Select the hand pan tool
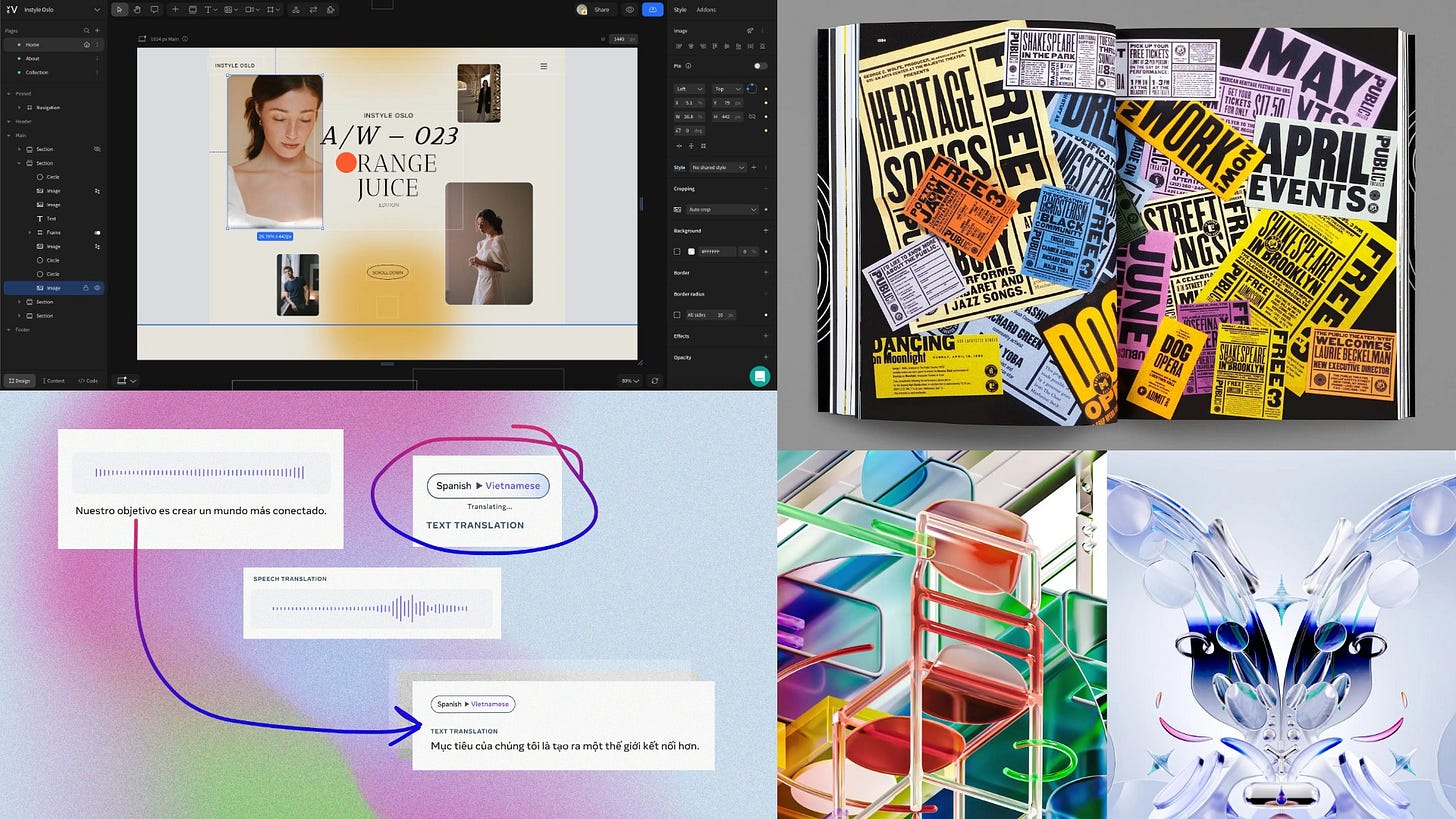The width and height of the screenshot is (1456, 819). click(137, 9)
